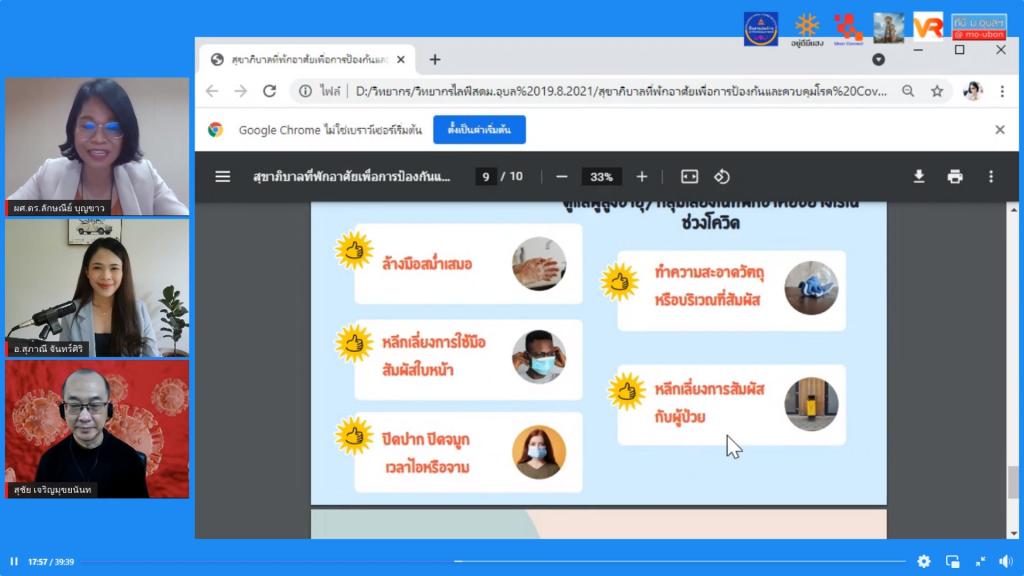1024x576 pixels.
Task: Click the elapsed time 17:57 / 39:39
Action: coord(51,562)
